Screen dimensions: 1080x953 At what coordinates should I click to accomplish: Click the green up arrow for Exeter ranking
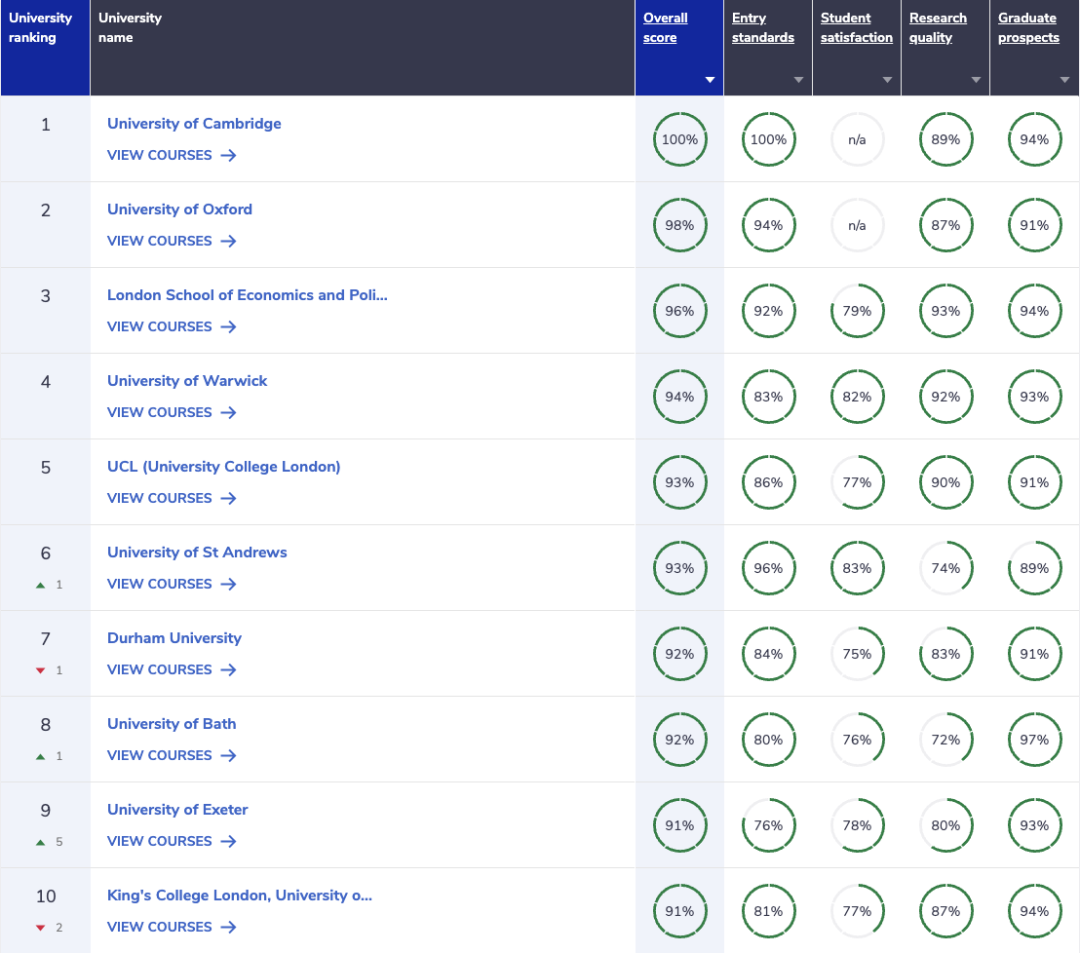click(41, 842)
